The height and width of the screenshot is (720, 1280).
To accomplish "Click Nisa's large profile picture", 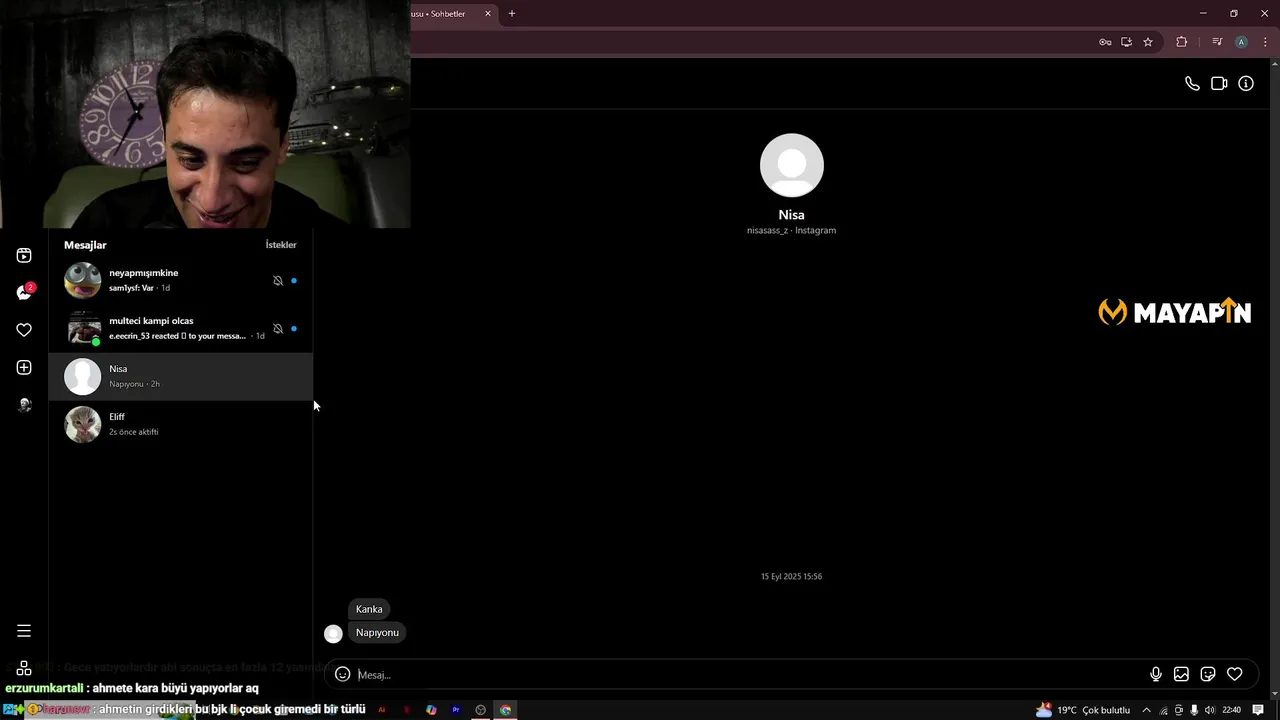I will 792,165.
